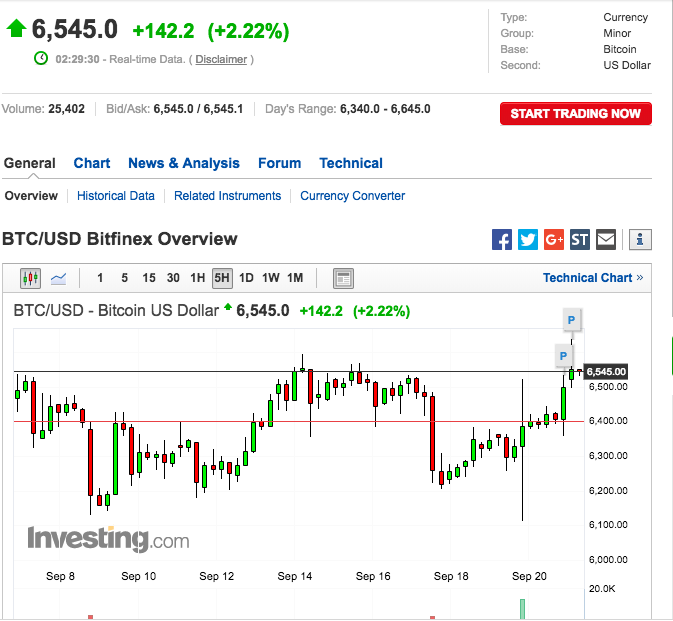
Task: Click the green volume bar near Sep 20
Action: click(x=522, y=609)
